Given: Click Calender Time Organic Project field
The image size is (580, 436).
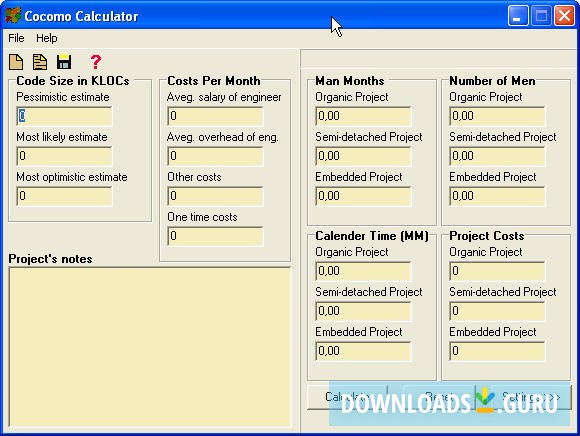Looking at the screenshot, I should click(363, 271).
